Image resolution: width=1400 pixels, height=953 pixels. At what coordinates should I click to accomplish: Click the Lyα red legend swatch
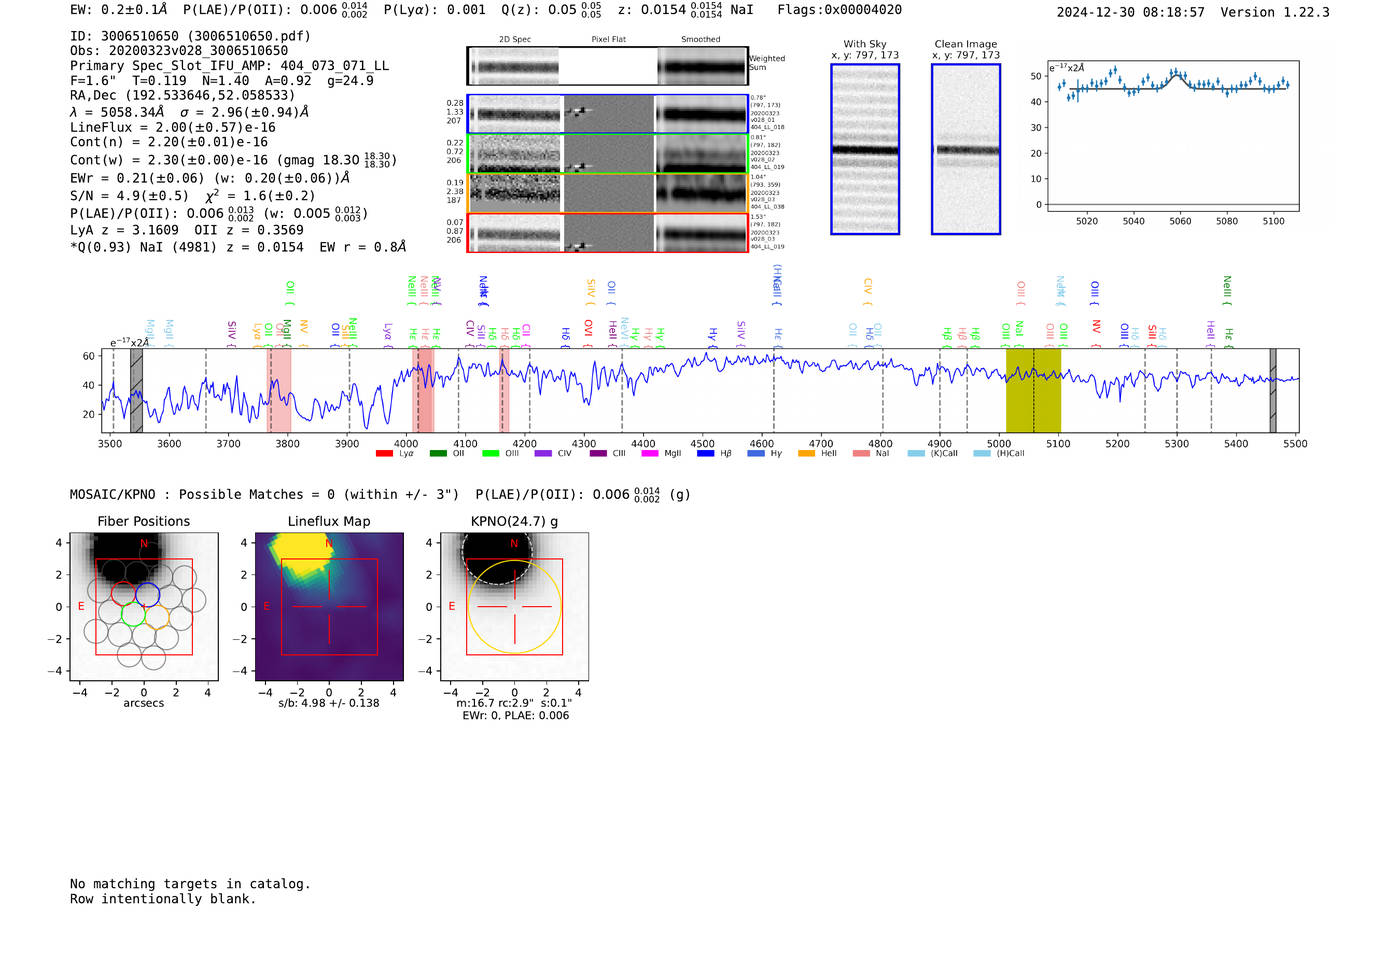pyautogui.click(x=384, y=454)
